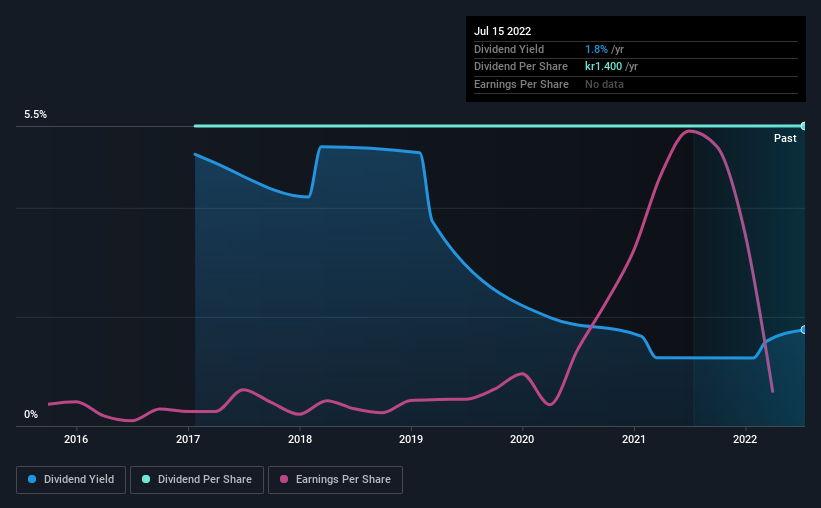Screen dimensions: 821x508
Task: Toggle the Dividend Per Share legend button
Action: coord(197,480)
